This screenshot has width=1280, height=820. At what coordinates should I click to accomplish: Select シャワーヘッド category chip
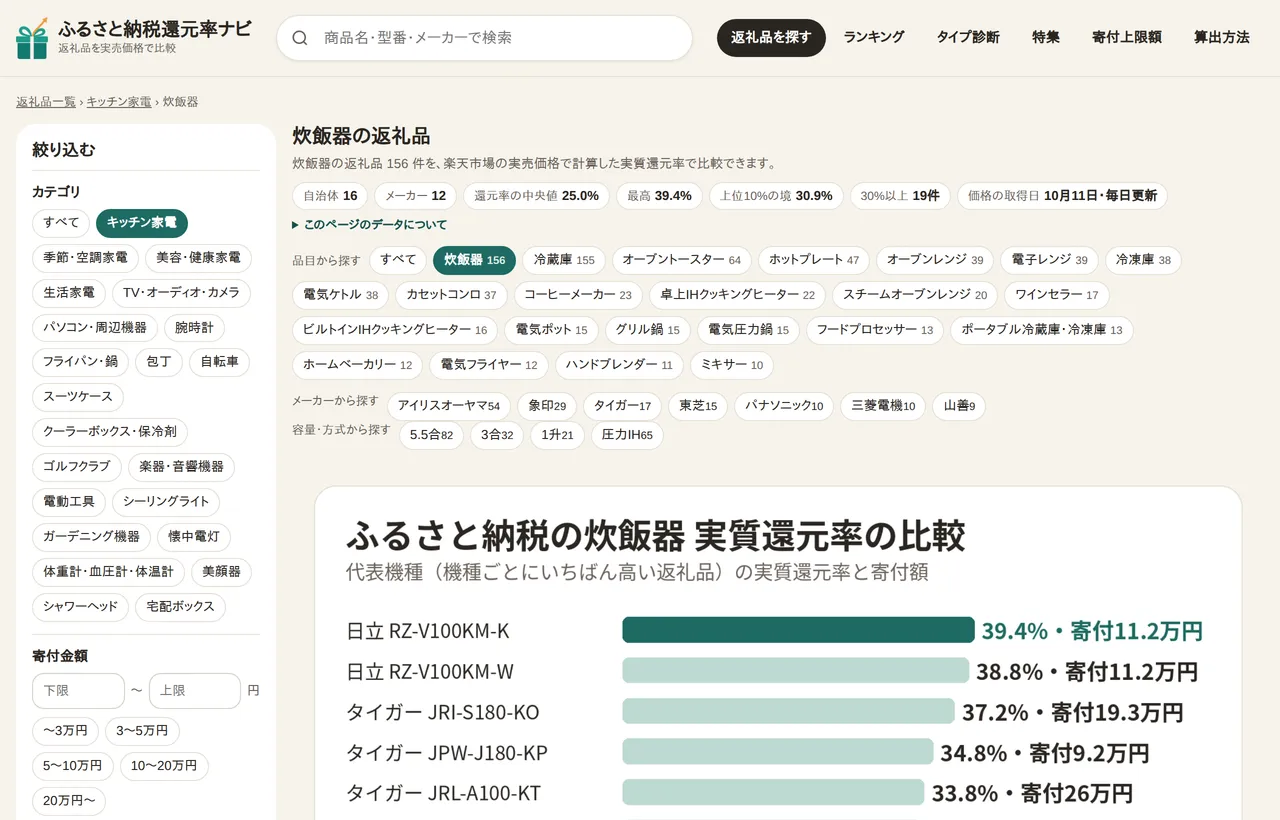point(80,607)
